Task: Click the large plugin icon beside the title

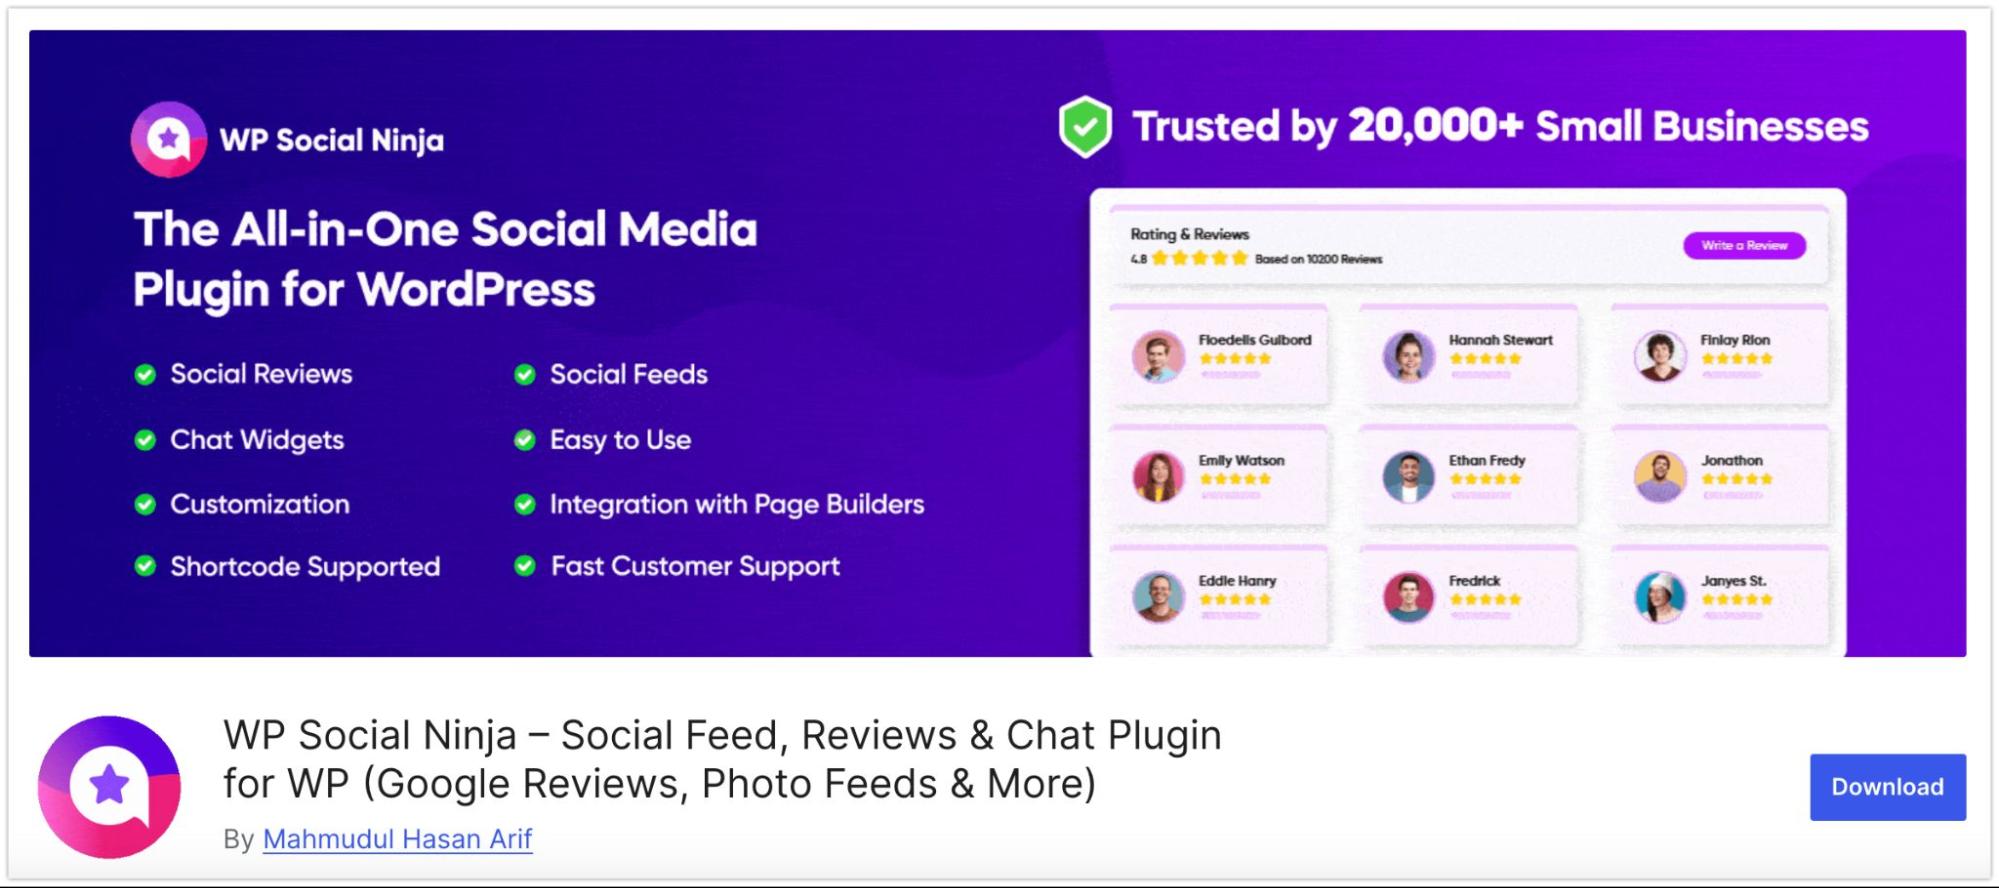Action: click(x=109, y=786)
